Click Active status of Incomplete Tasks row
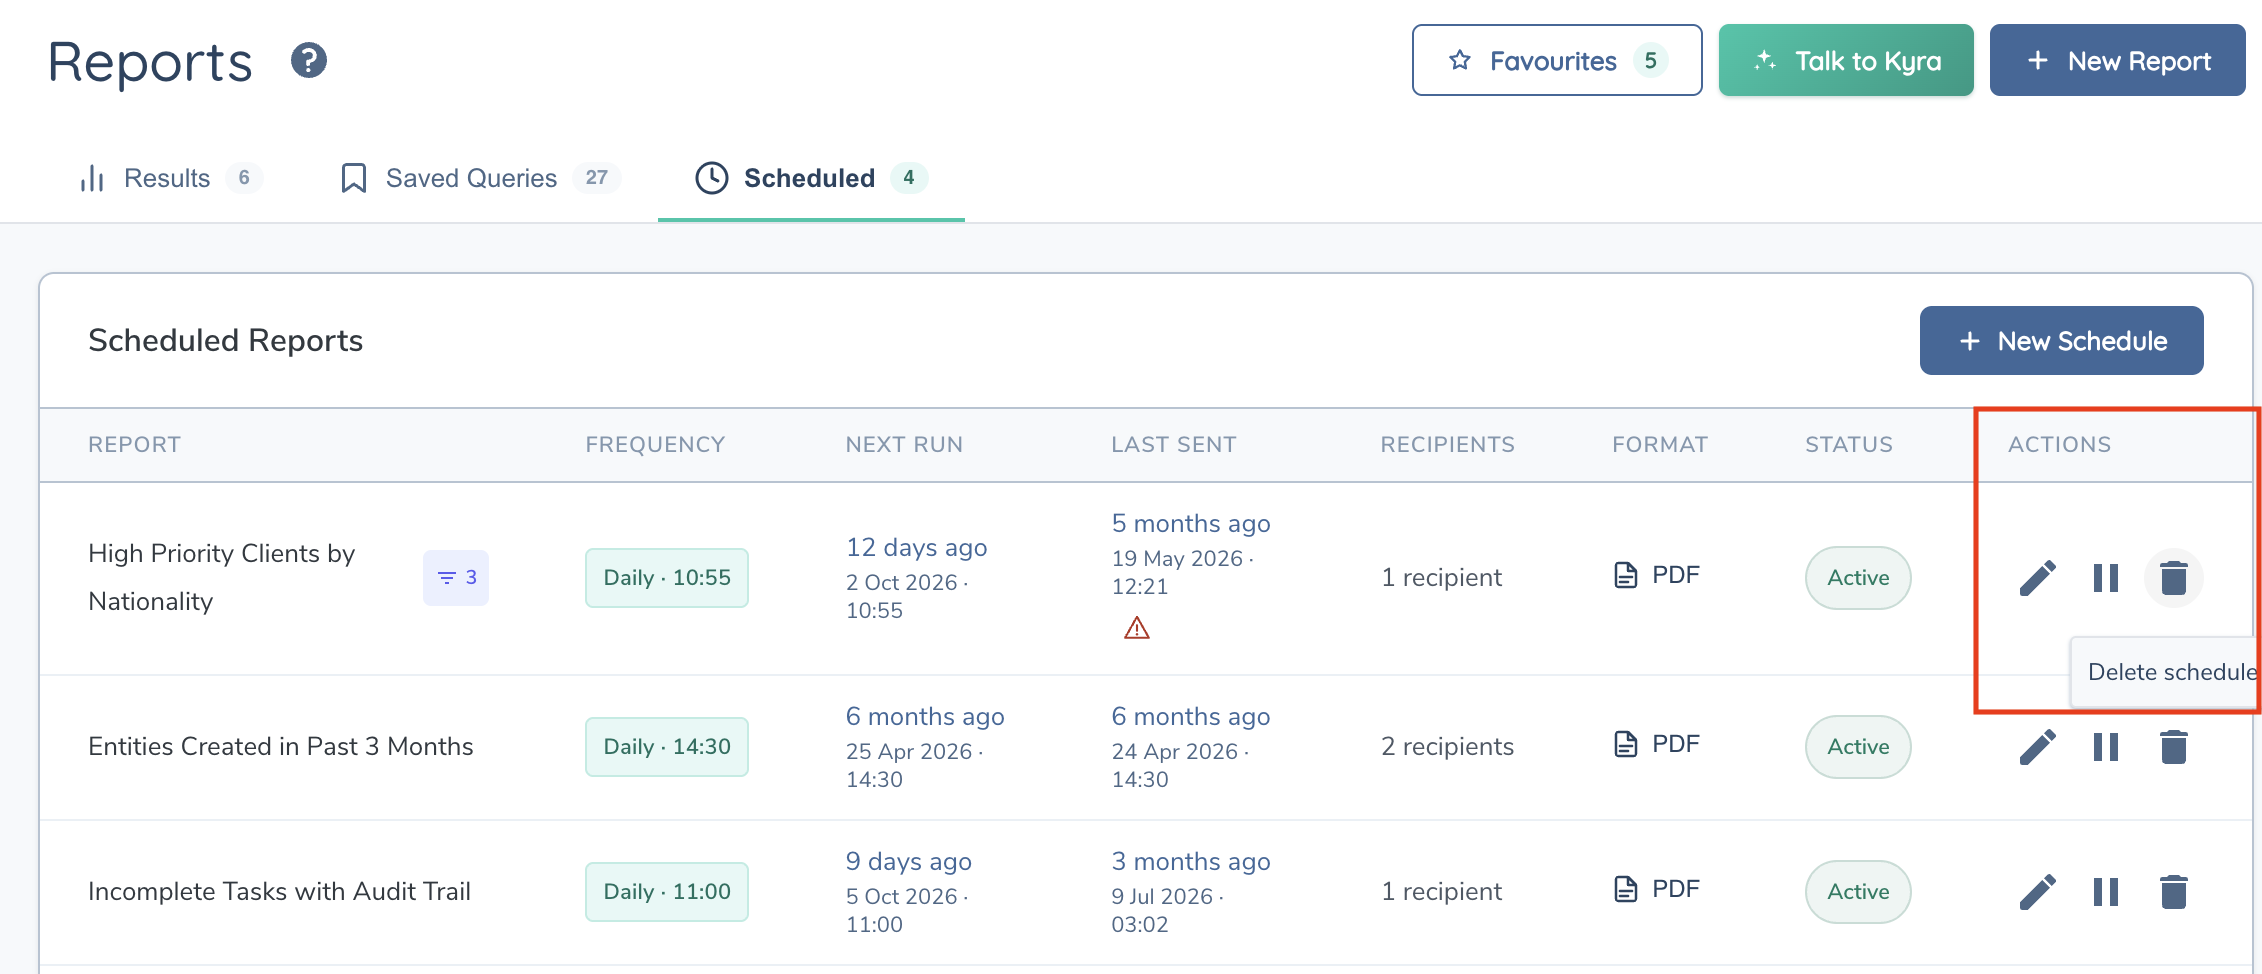 click(x=1858, y=892)
